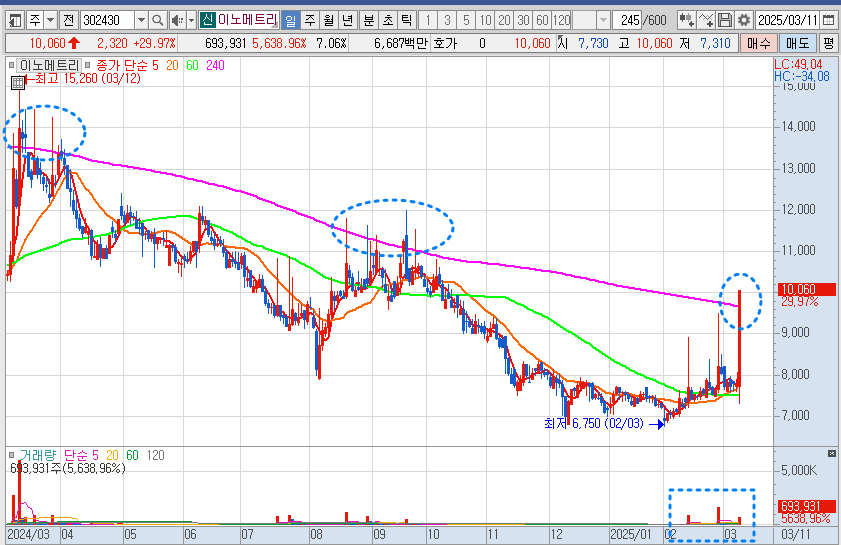Select interval button 120

pyautogui.click(x=562, y=21)
